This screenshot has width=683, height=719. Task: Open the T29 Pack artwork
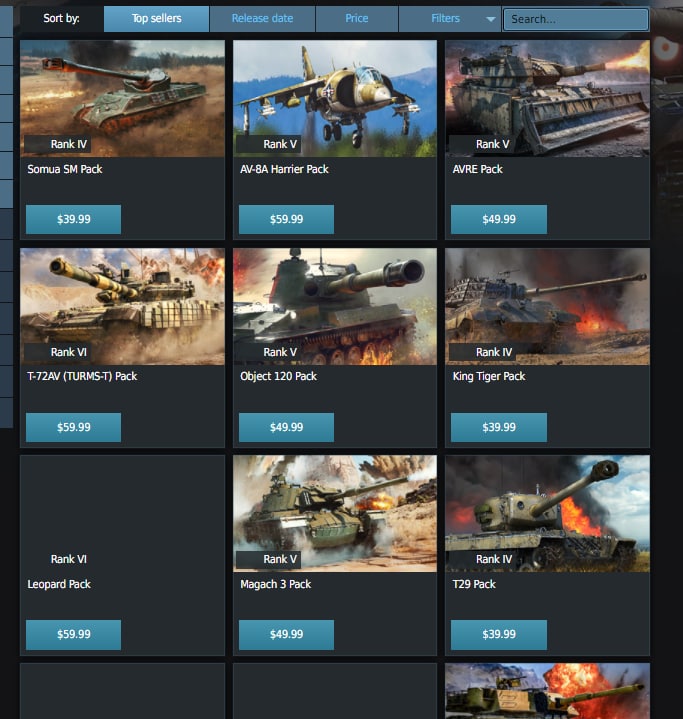547,514
